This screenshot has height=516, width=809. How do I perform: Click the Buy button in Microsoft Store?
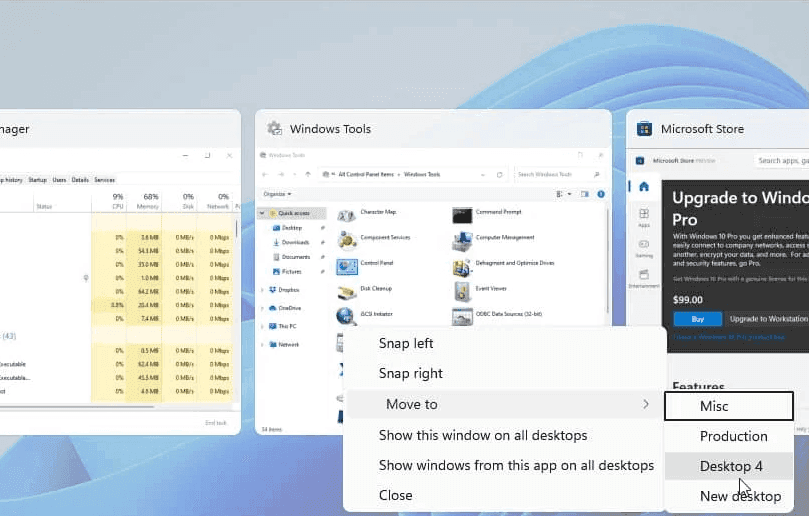pos(698,319)
